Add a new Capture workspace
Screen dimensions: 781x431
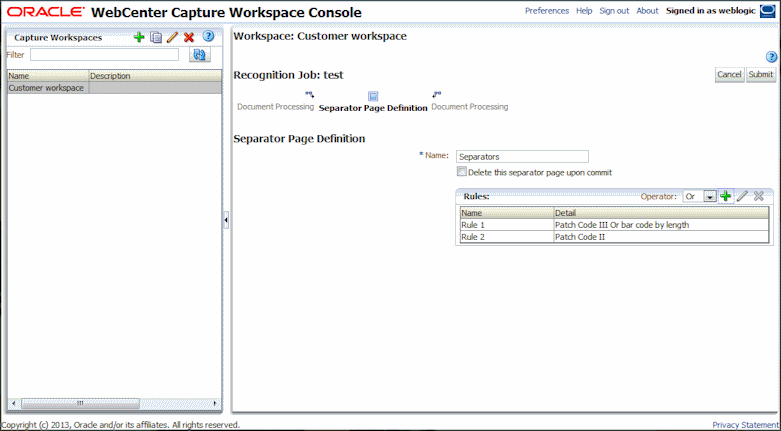(139, 37)
